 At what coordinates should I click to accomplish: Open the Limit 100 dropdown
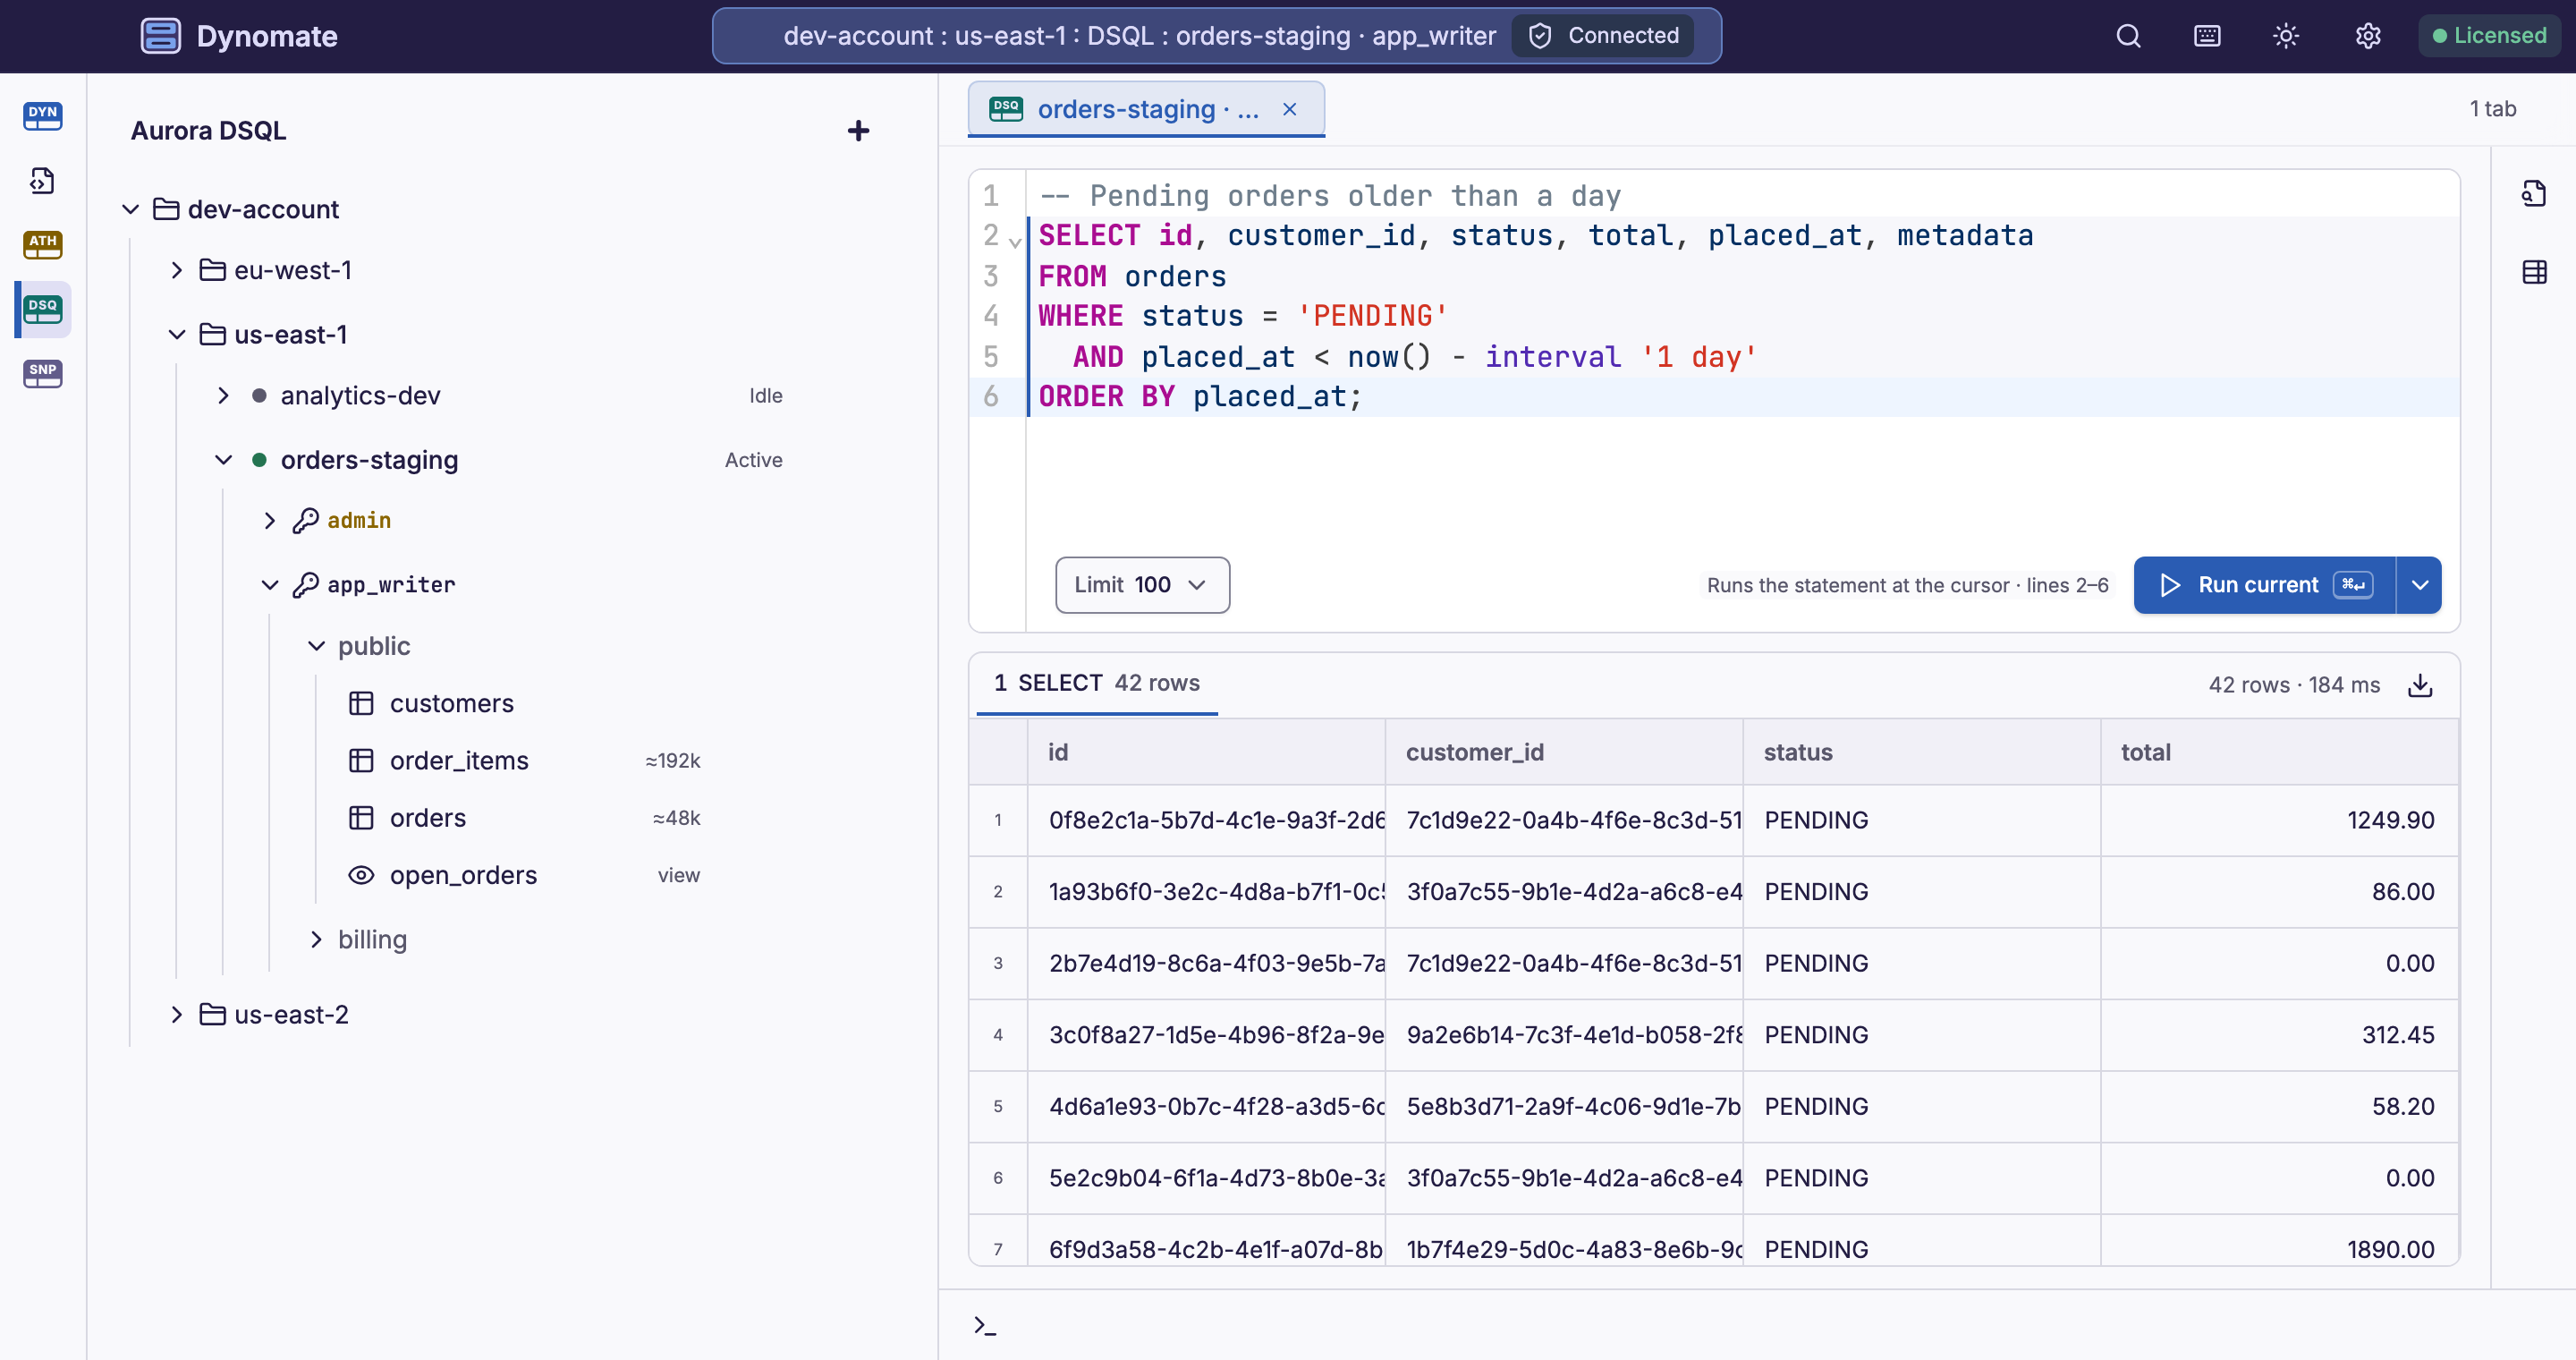click(x=1142, y=585)
